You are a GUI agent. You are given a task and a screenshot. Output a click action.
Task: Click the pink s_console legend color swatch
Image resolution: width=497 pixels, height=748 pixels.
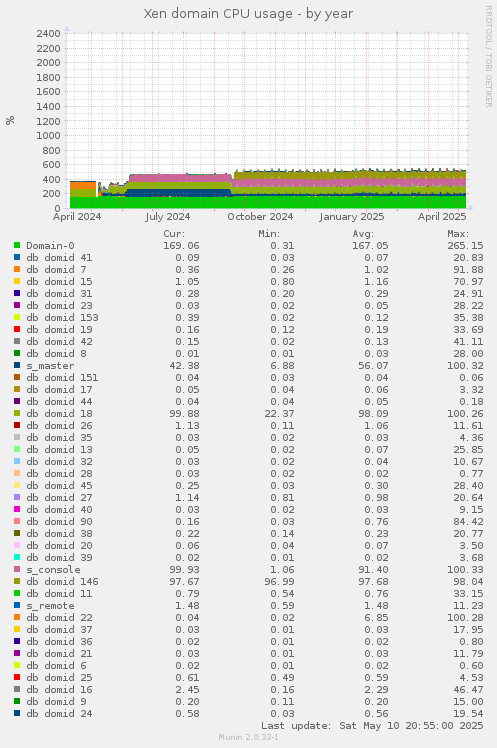click(x=17, y=569)
